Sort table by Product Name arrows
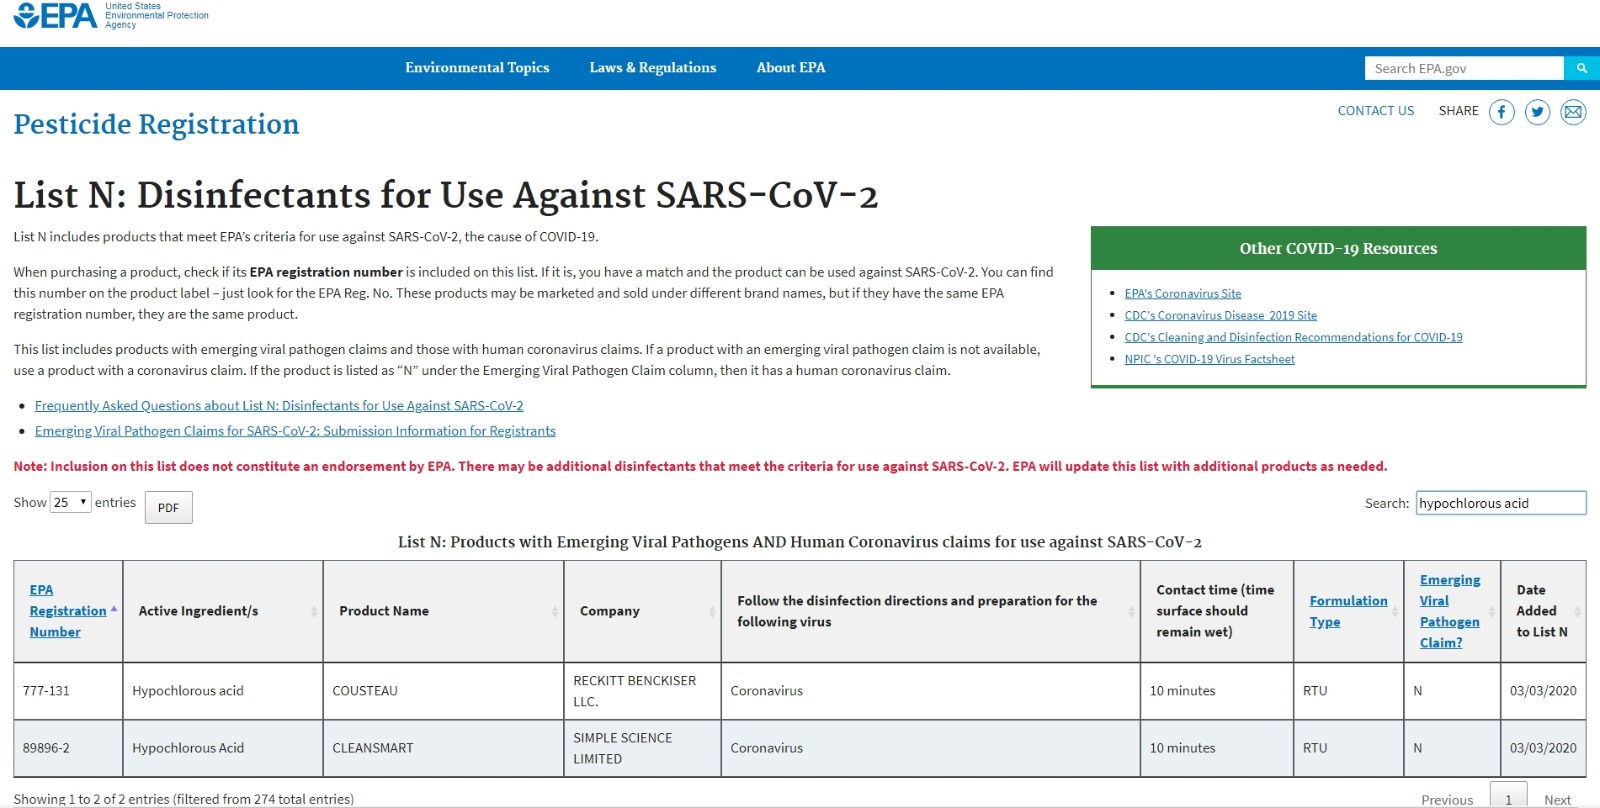The height and width of the screenshot is (808, 1600). click(555, 611)
